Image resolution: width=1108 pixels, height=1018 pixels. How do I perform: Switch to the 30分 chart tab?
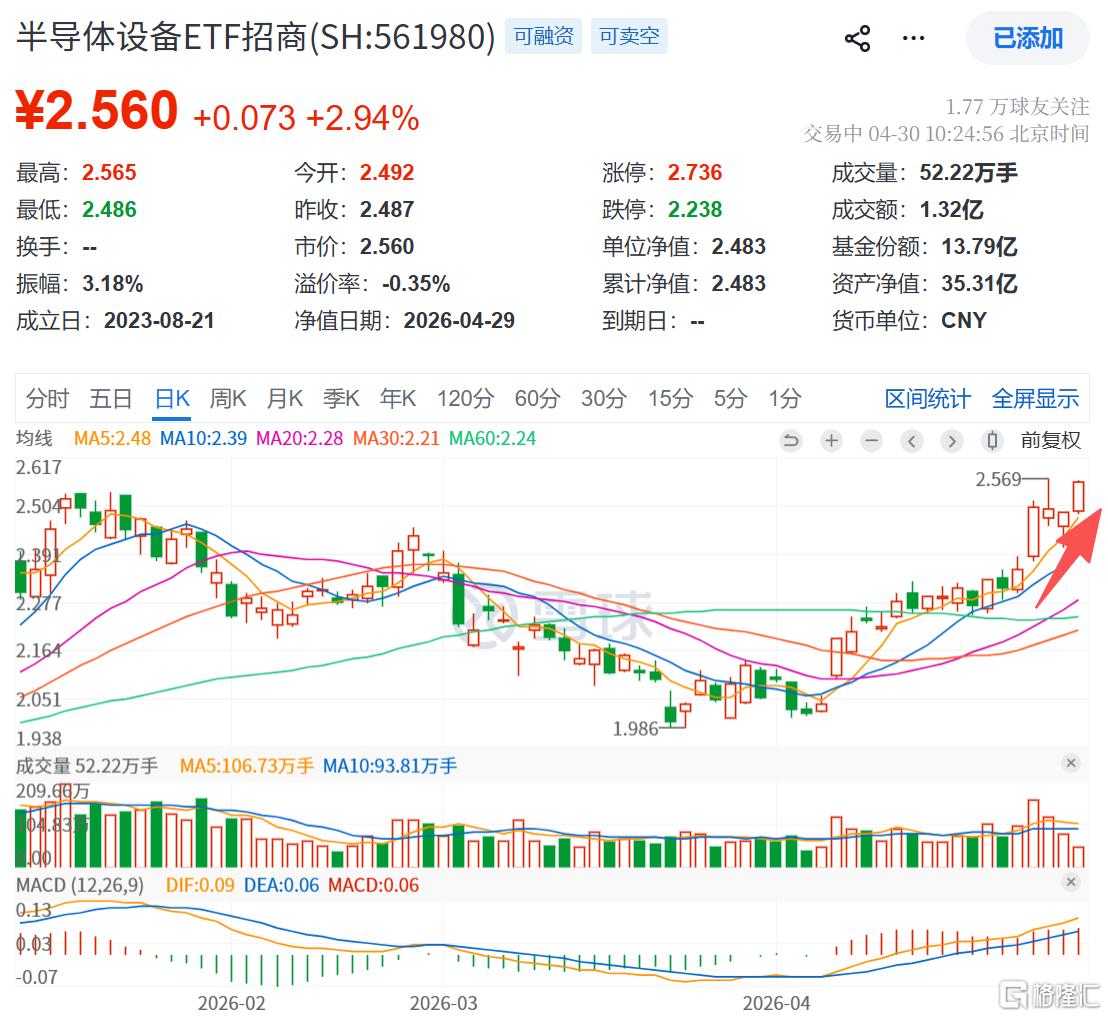click(603, 398)
